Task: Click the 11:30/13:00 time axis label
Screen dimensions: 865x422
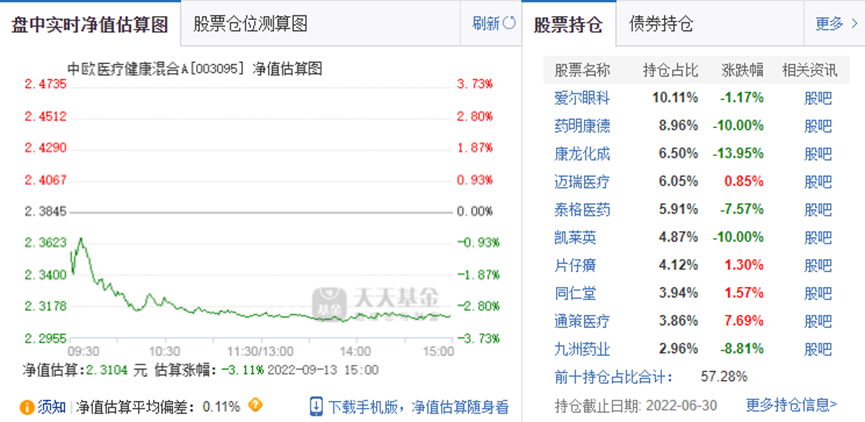Action: click(x=261, y=351)
